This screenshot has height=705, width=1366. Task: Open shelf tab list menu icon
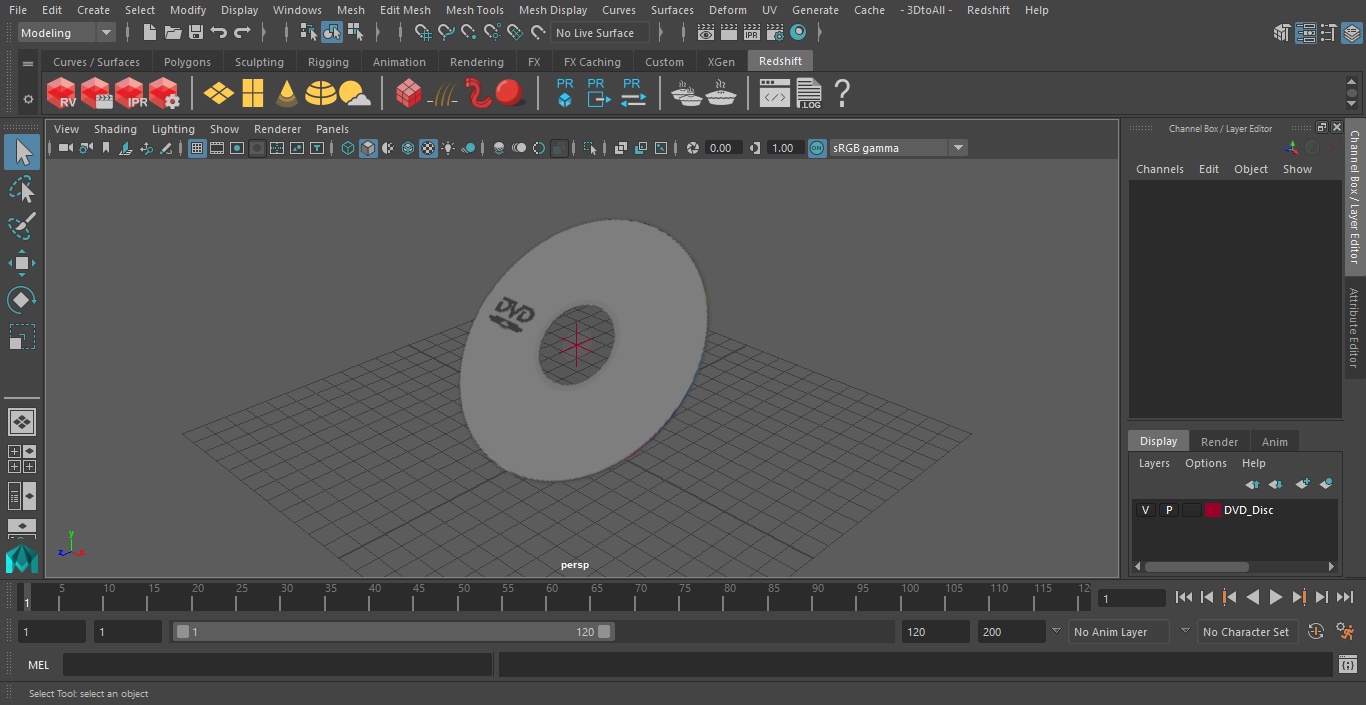coord(28,63)
